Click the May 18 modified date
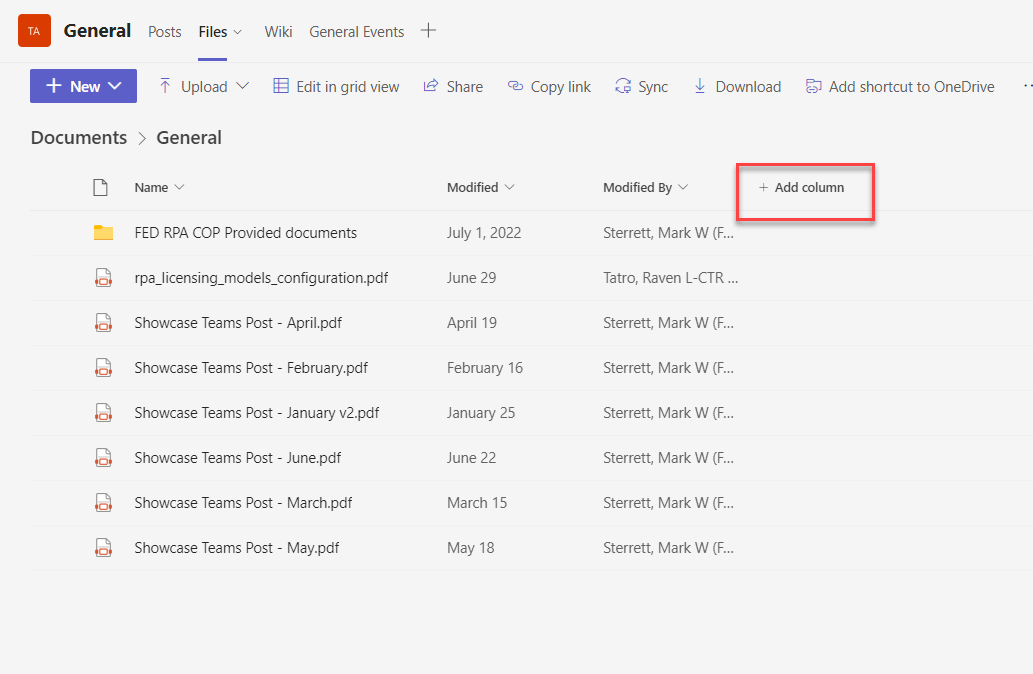Screen dimensions: 1033x674 tap(470, 548)
